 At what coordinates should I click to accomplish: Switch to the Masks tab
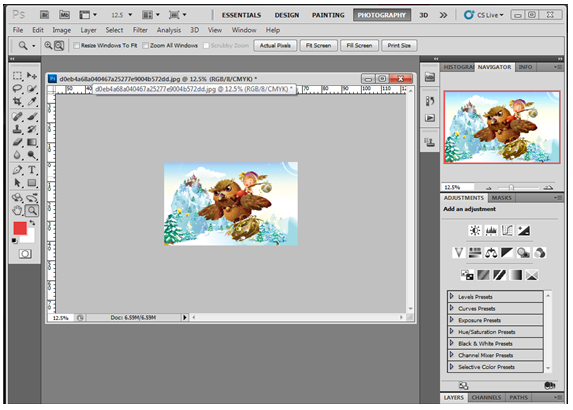coord(501,198)
